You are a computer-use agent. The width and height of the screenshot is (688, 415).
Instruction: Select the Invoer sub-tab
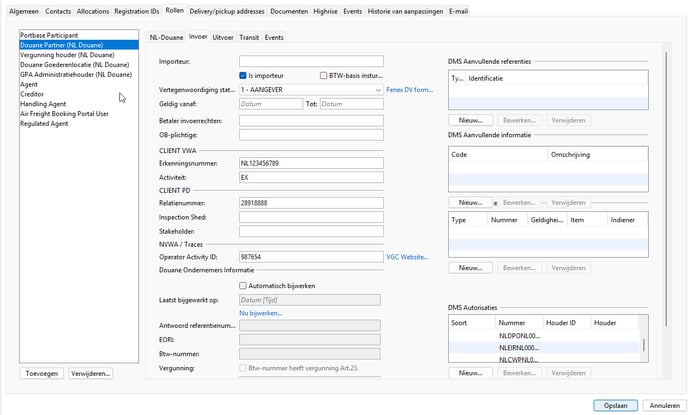pyautogui.click(x=198, y=37)
